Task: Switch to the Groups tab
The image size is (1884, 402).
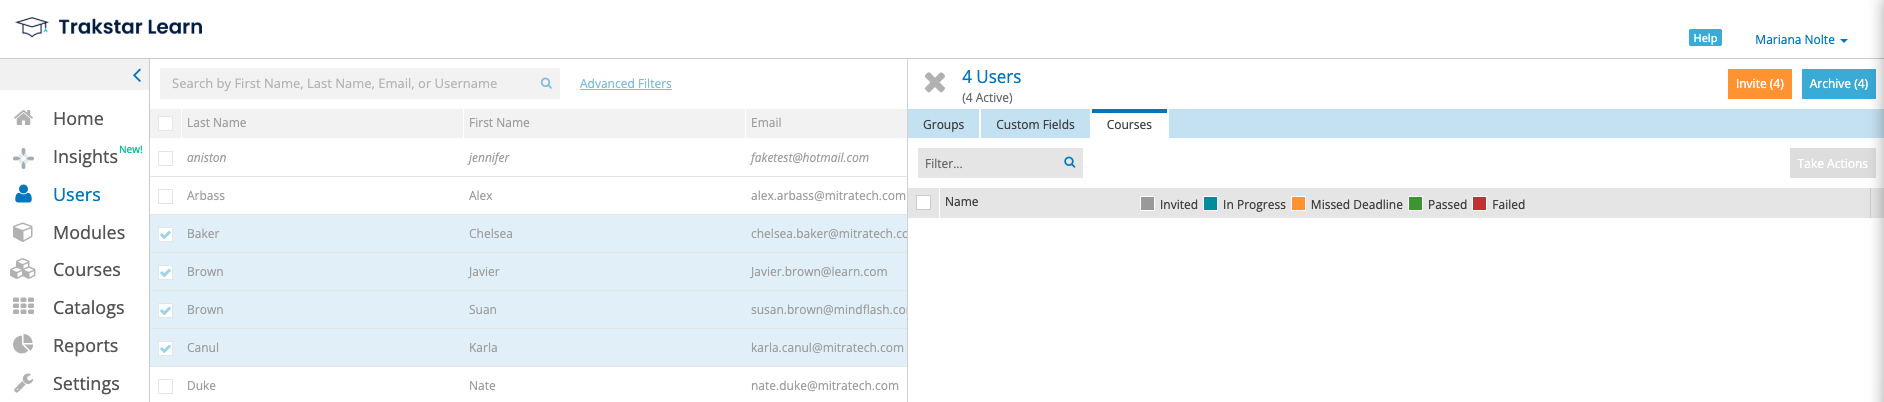Action: point(944,125)
